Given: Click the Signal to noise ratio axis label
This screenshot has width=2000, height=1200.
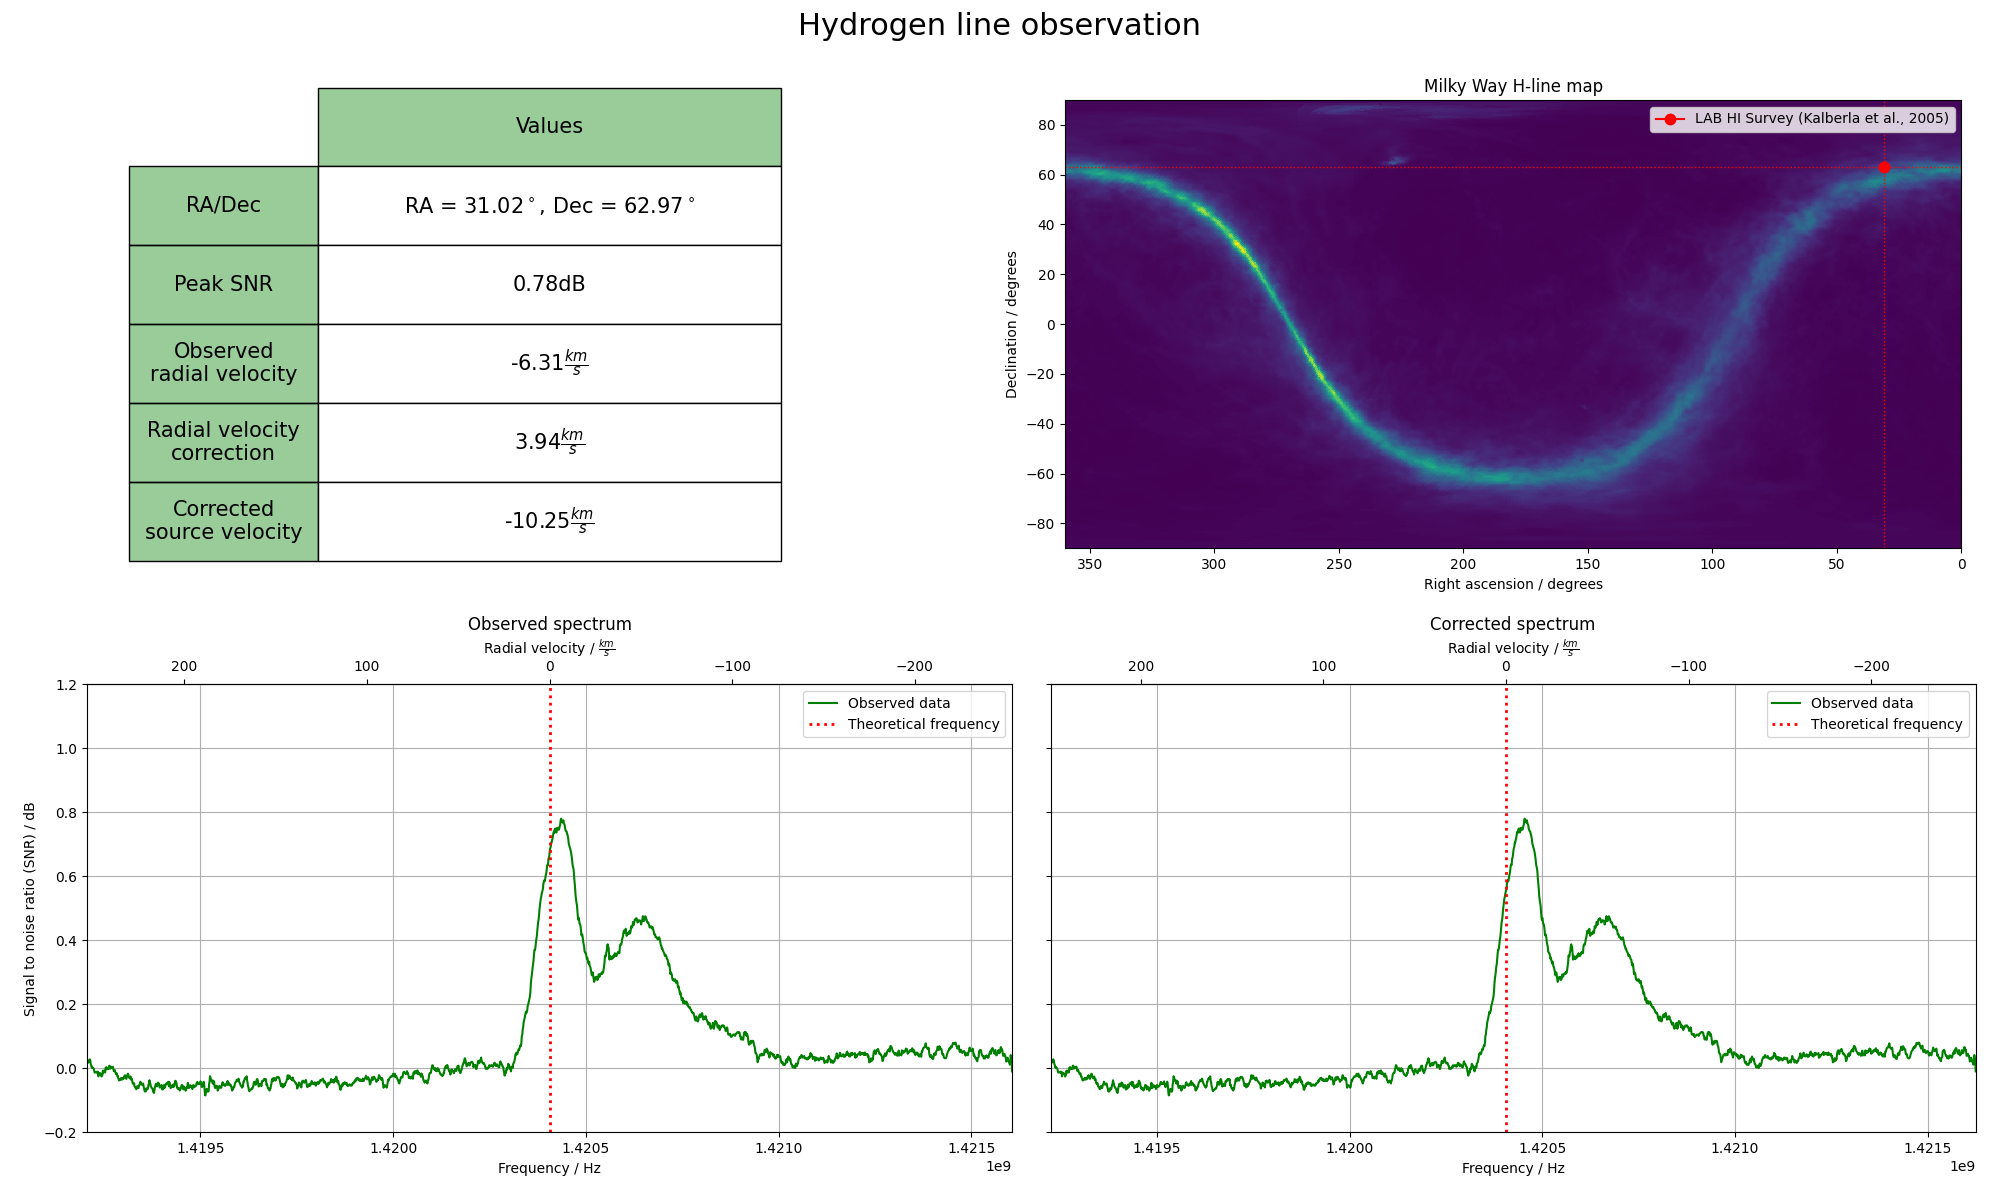Looking at the screenshot, I should (x=30, y=908).
